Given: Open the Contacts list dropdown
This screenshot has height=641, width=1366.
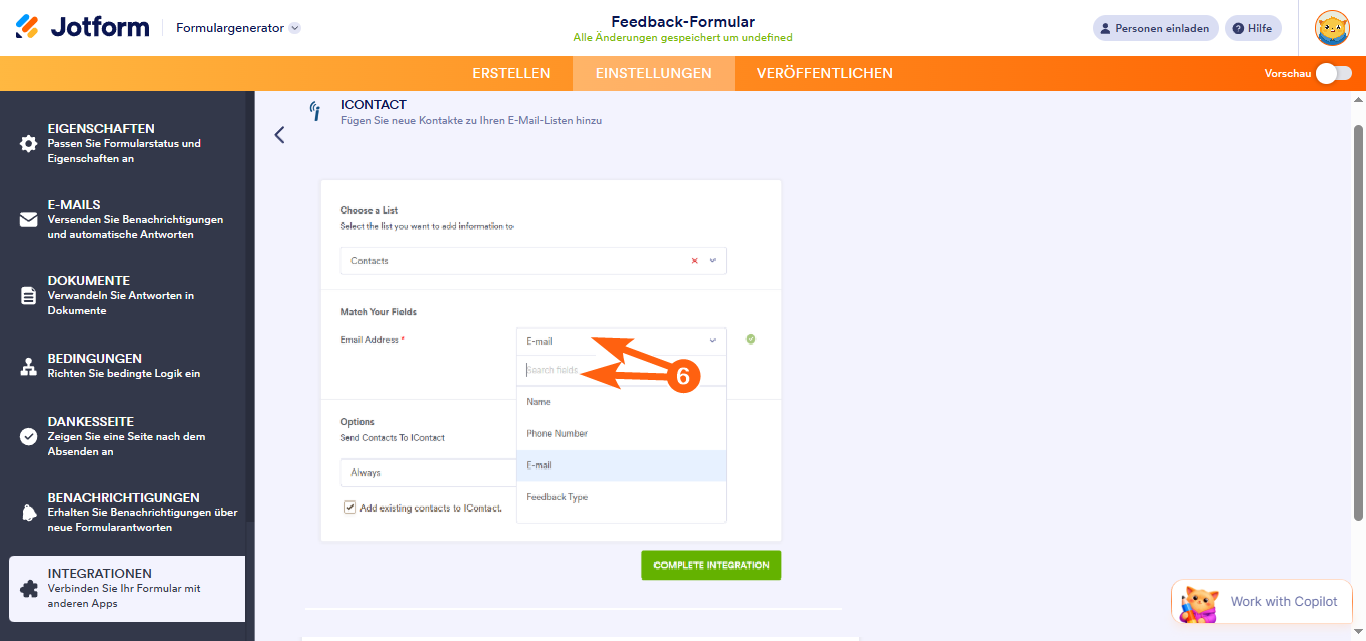Looking at the screenshot, I should coord(530,261).
